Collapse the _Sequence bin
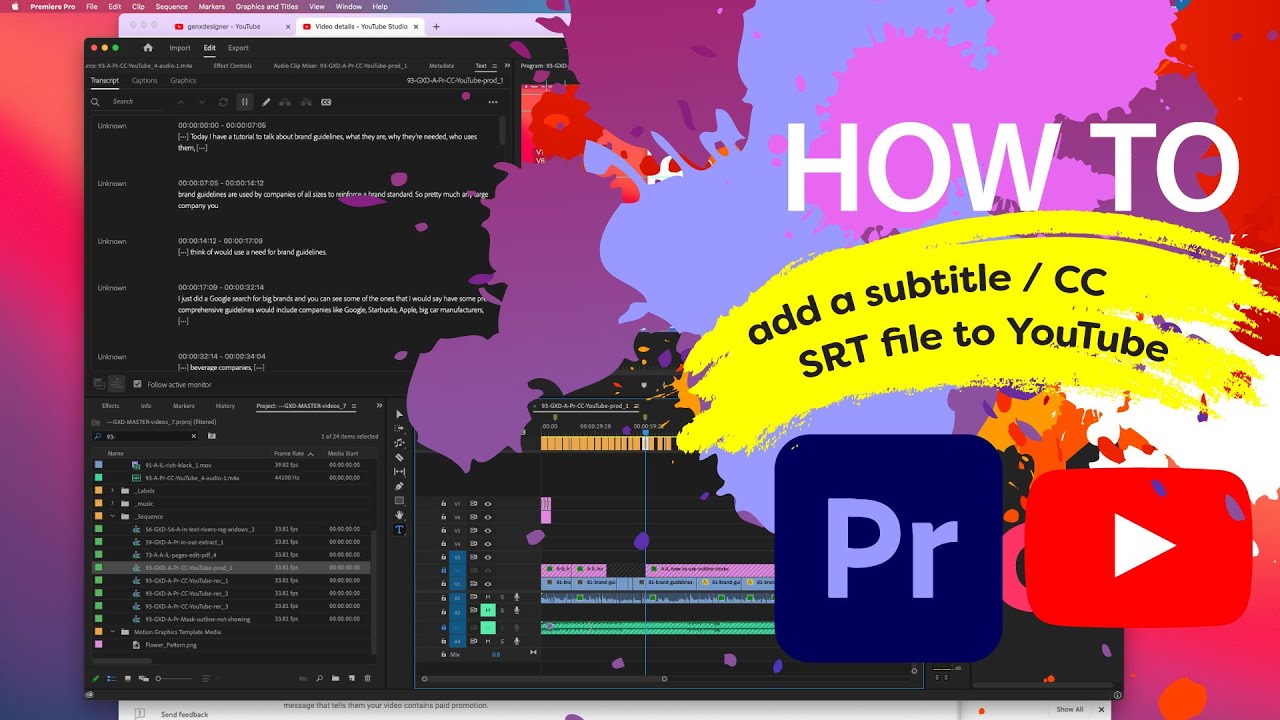Screen dimensions: 1280x720 click(112, 516)
